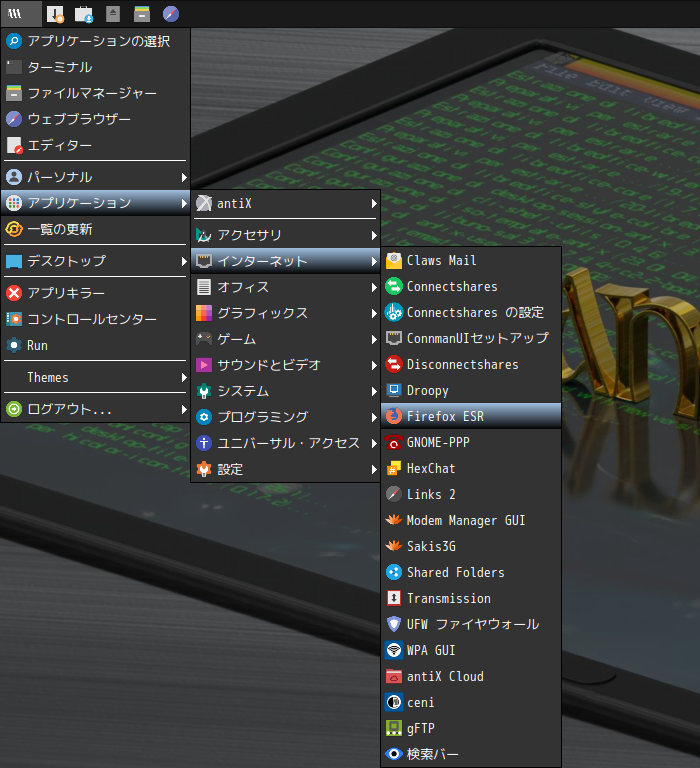Open コントロールセンター menu entry
Screen dimensions: 700x768
pyautogui.click(x=96, y=319)
